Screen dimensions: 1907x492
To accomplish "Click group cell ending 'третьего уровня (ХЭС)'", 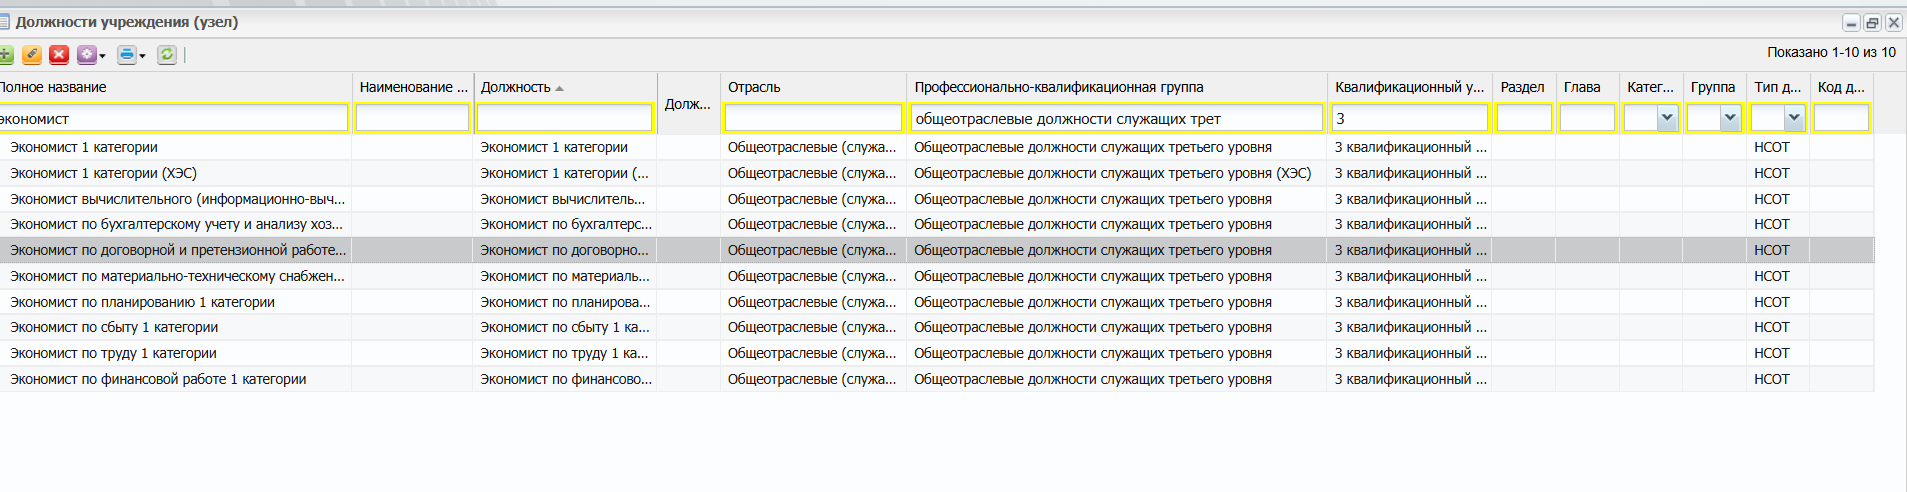I will tap(1112, 173).
